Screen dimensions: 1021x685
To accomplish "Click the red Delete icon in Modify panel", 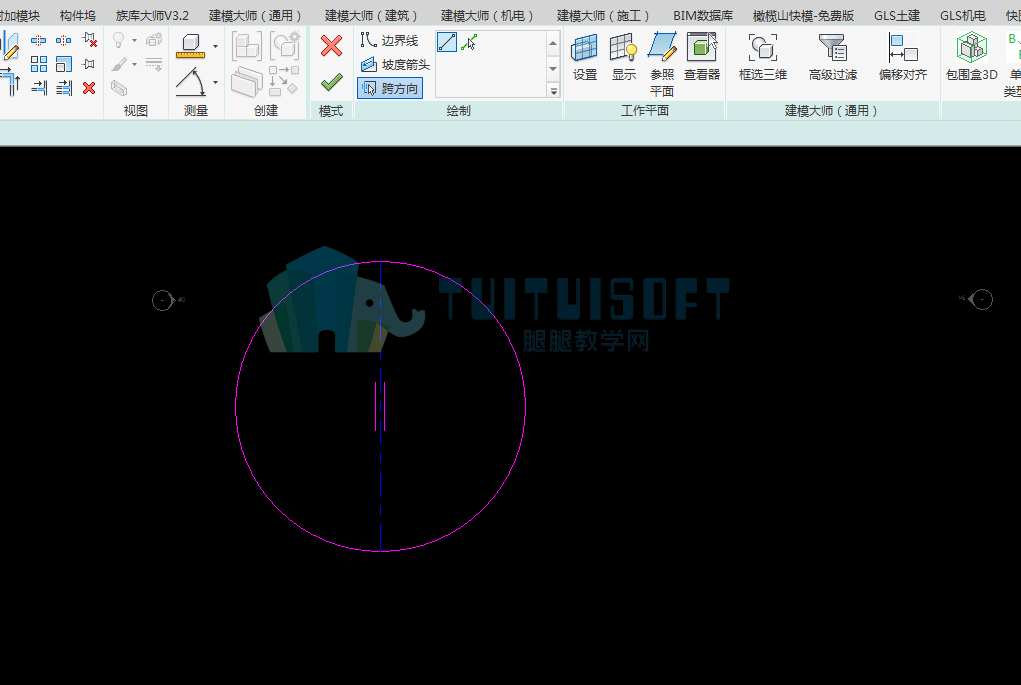I will point(89,87).
